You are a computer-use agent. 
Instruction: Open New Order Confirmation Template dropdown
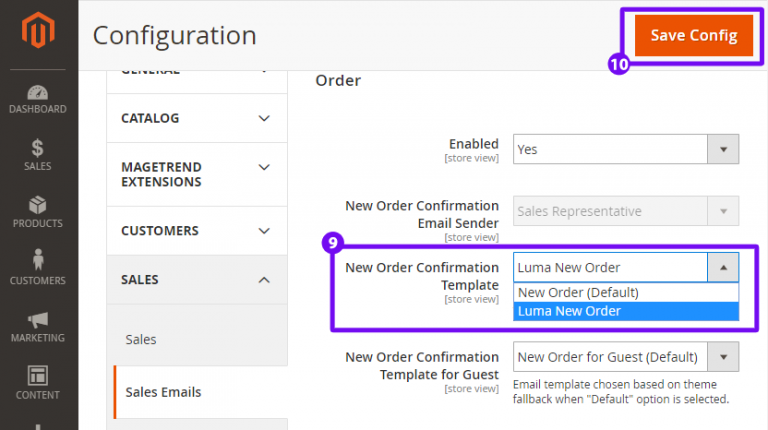[626, 267]
